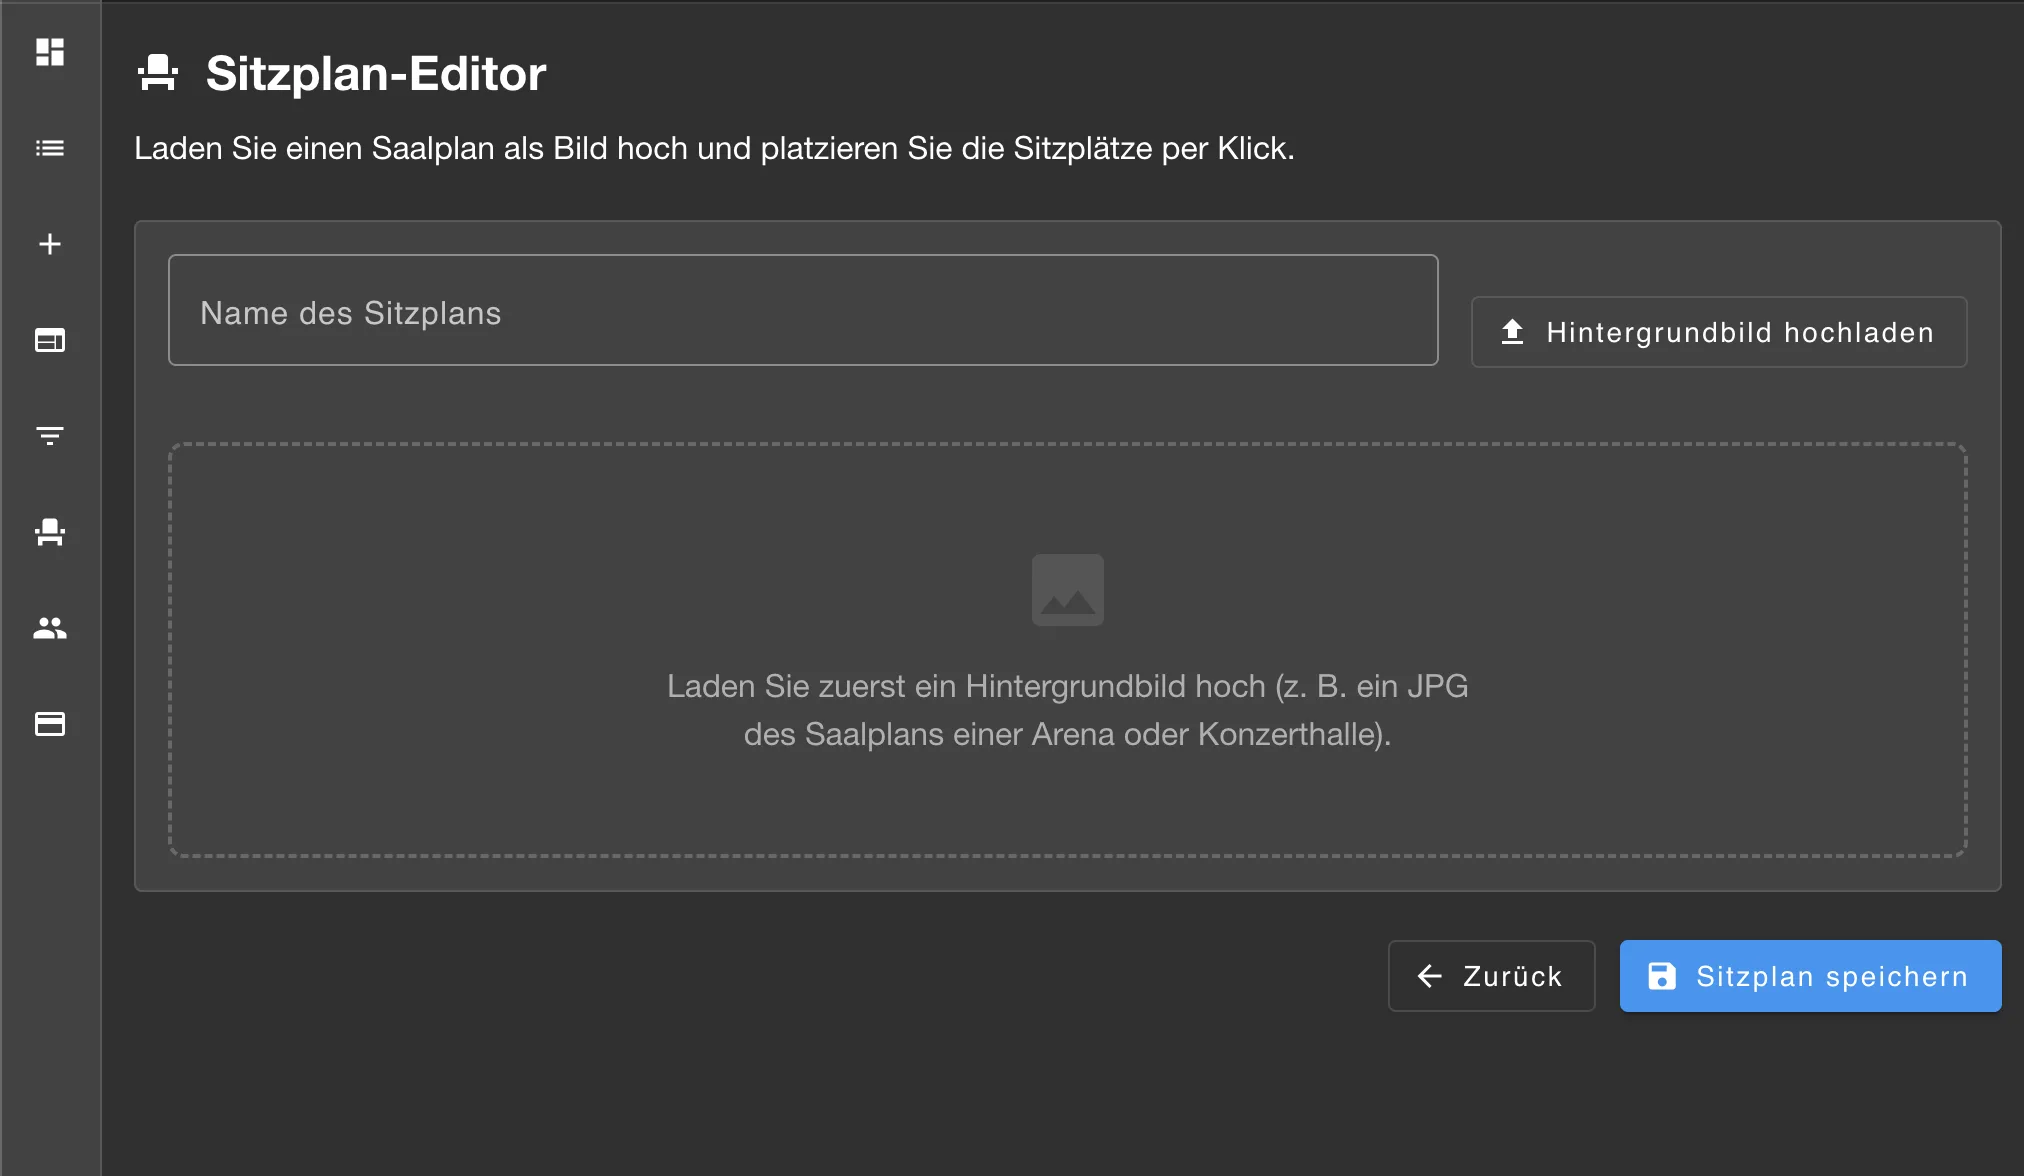Screen dimensions: 2024x1176
Task: Save with Sitzplan speichern button
Action: 1811,976
